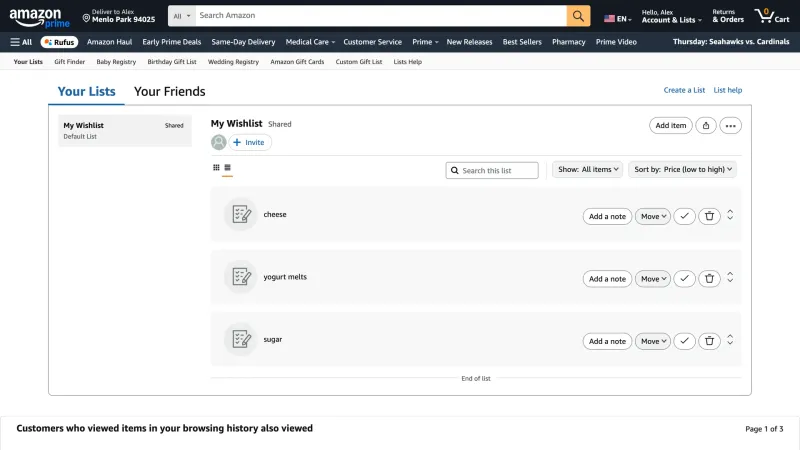800x450 pixels.
Task: Open the All hamburger menu
Action: 21,42
